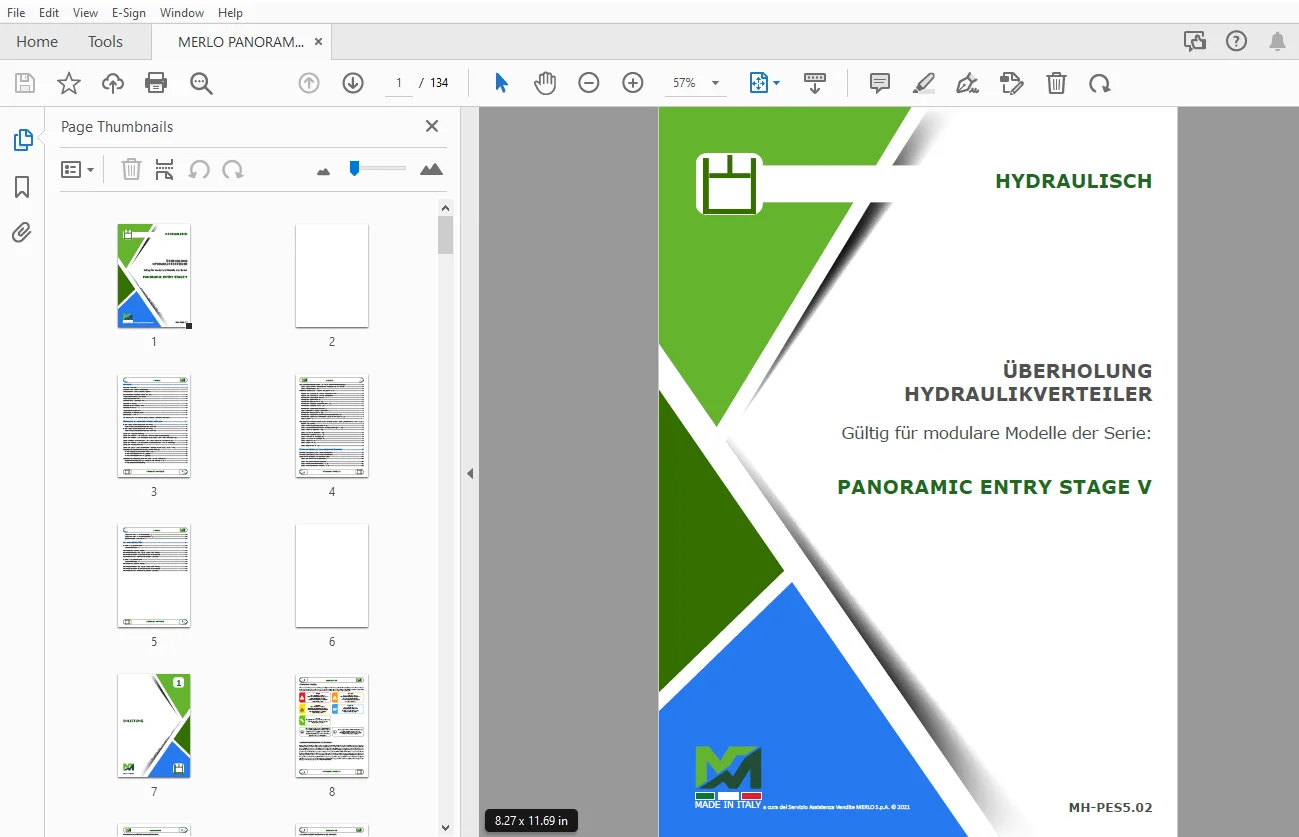Open the E-Sign menu
The width and height of the screenshot is (1299, 837).
click(x=129, y=12)
